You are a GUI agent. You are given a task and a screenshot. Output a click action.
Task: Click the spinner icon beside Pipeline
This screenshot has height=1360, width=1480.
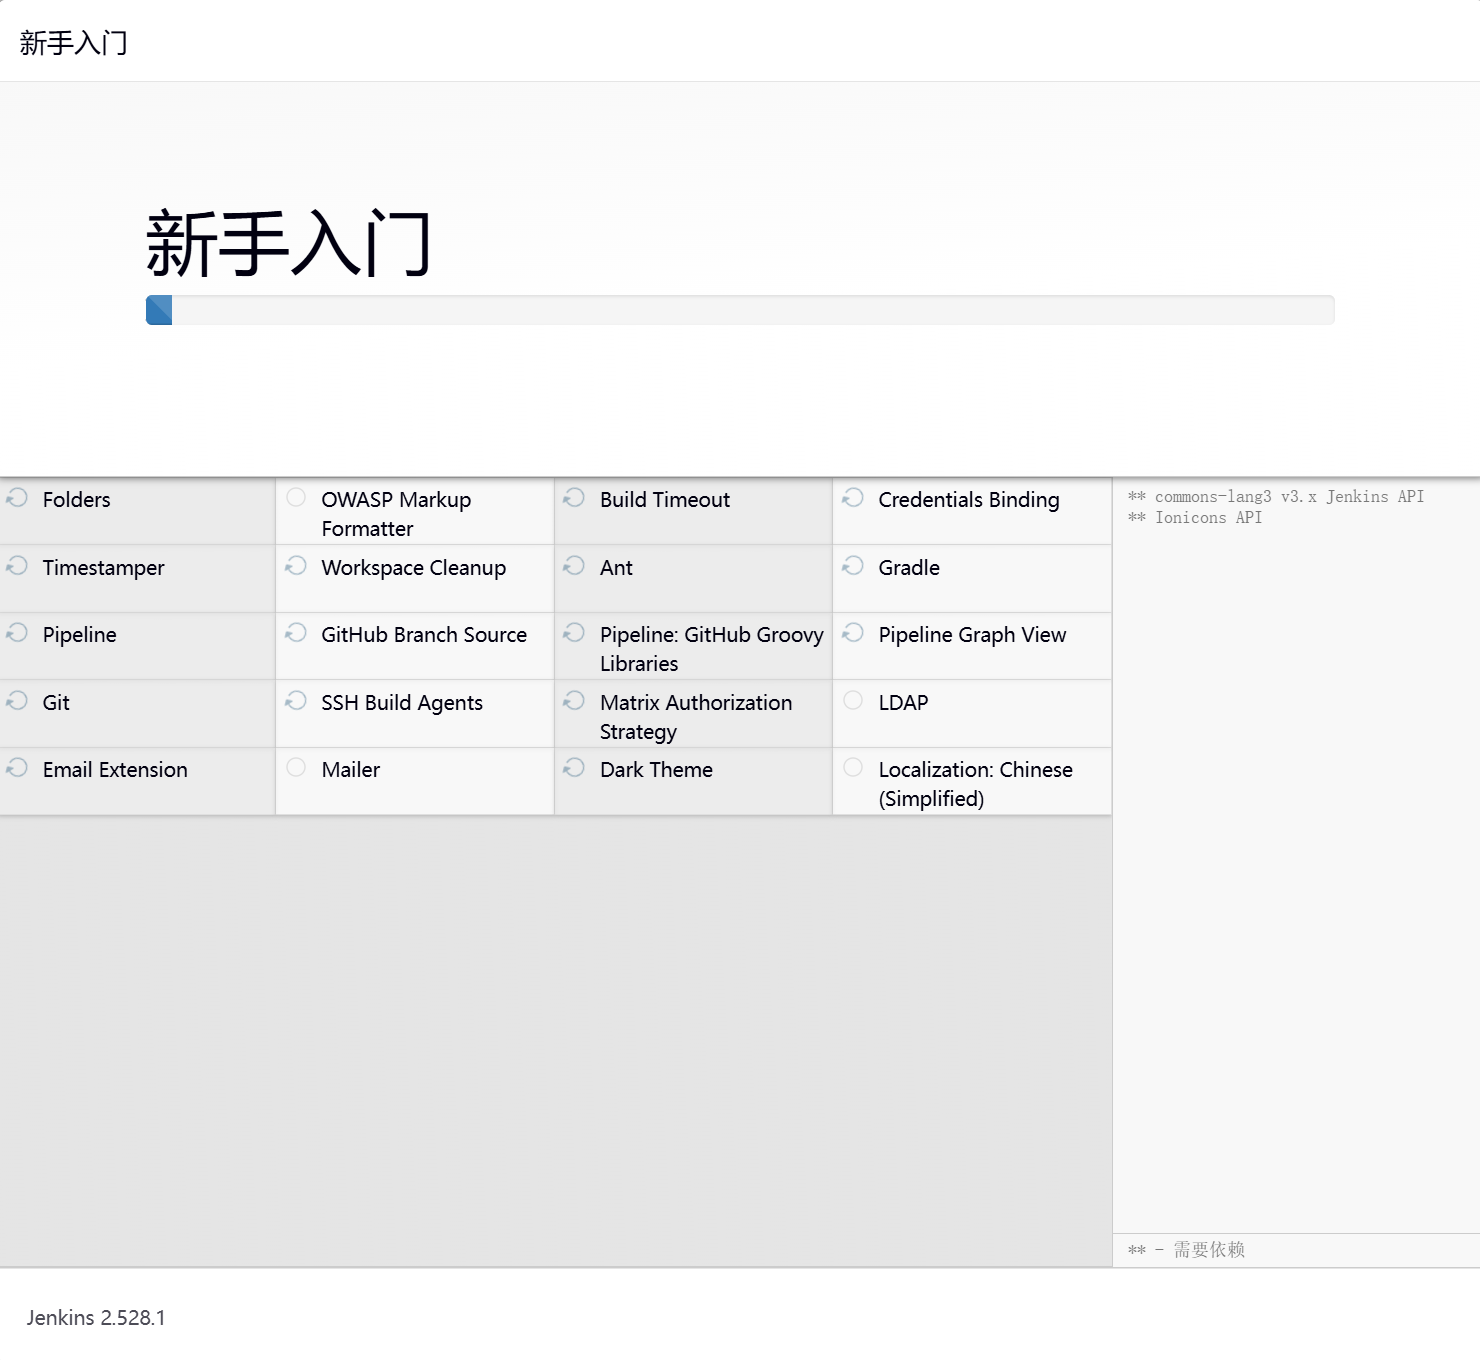tap(17, 632)
